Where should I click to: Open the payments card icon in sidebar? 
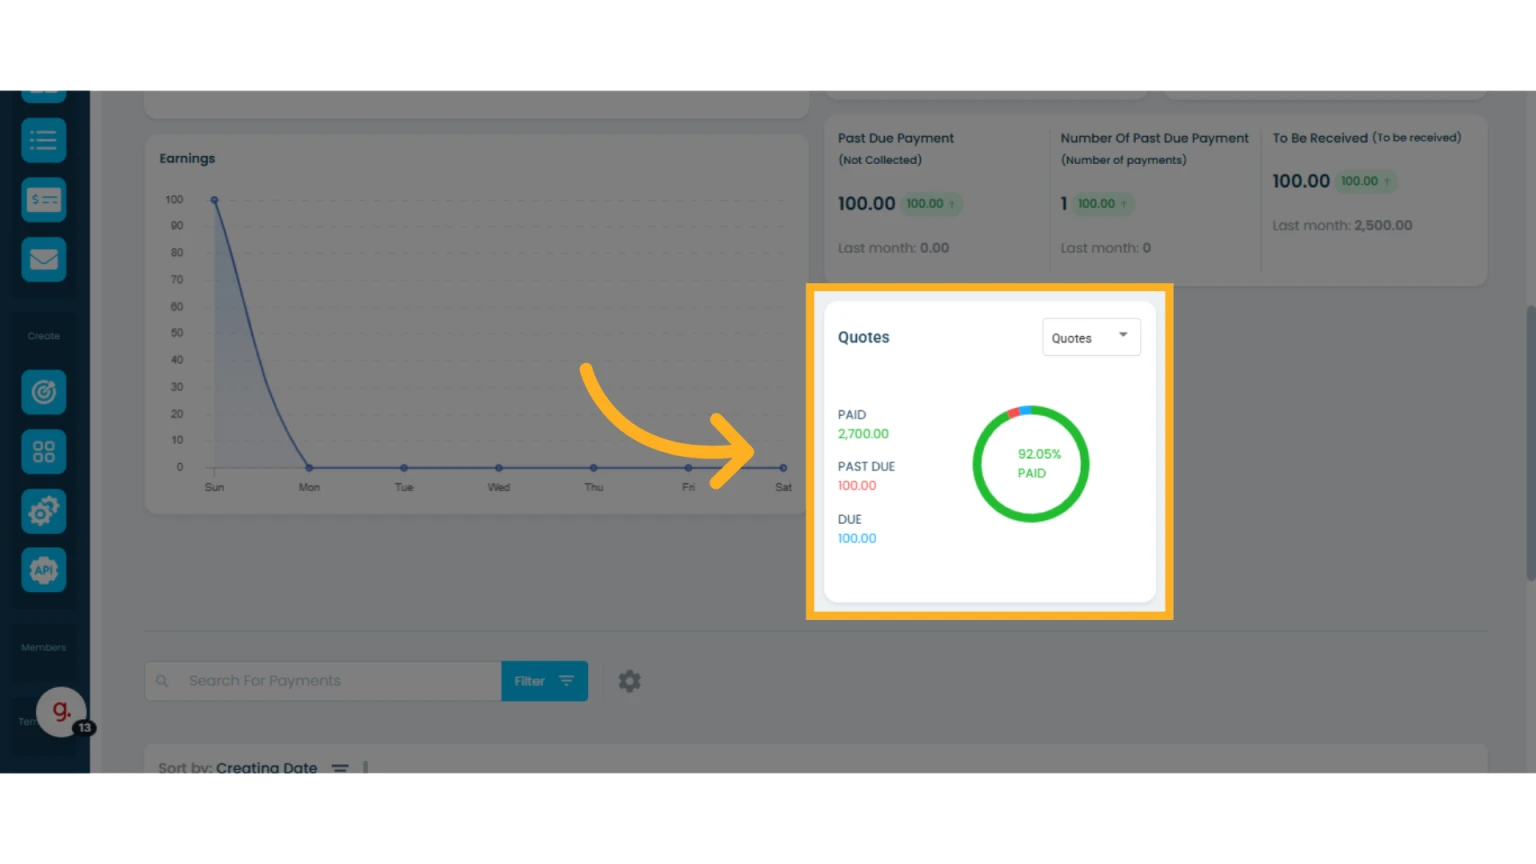[x=44, y=200]
